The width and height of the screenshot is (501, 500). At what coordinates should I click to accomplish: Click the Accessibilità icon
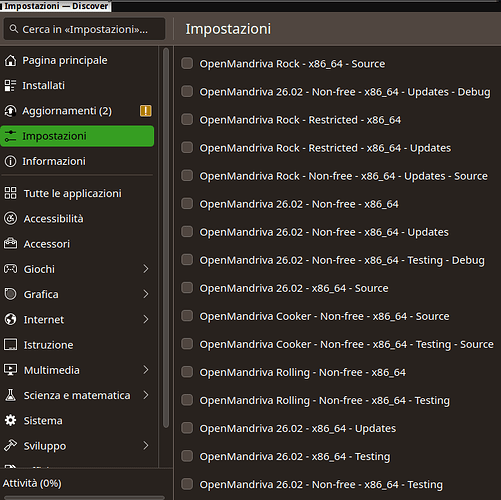pos(10,219)
